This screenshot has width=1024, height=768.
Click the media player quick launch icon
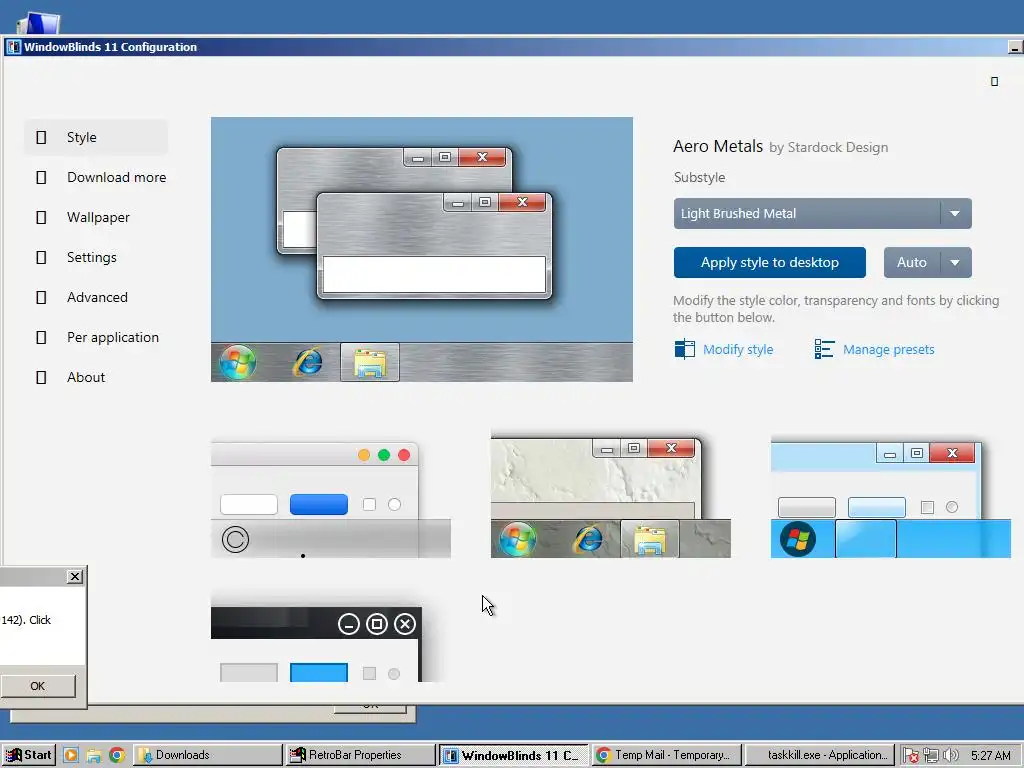[71, 756]
